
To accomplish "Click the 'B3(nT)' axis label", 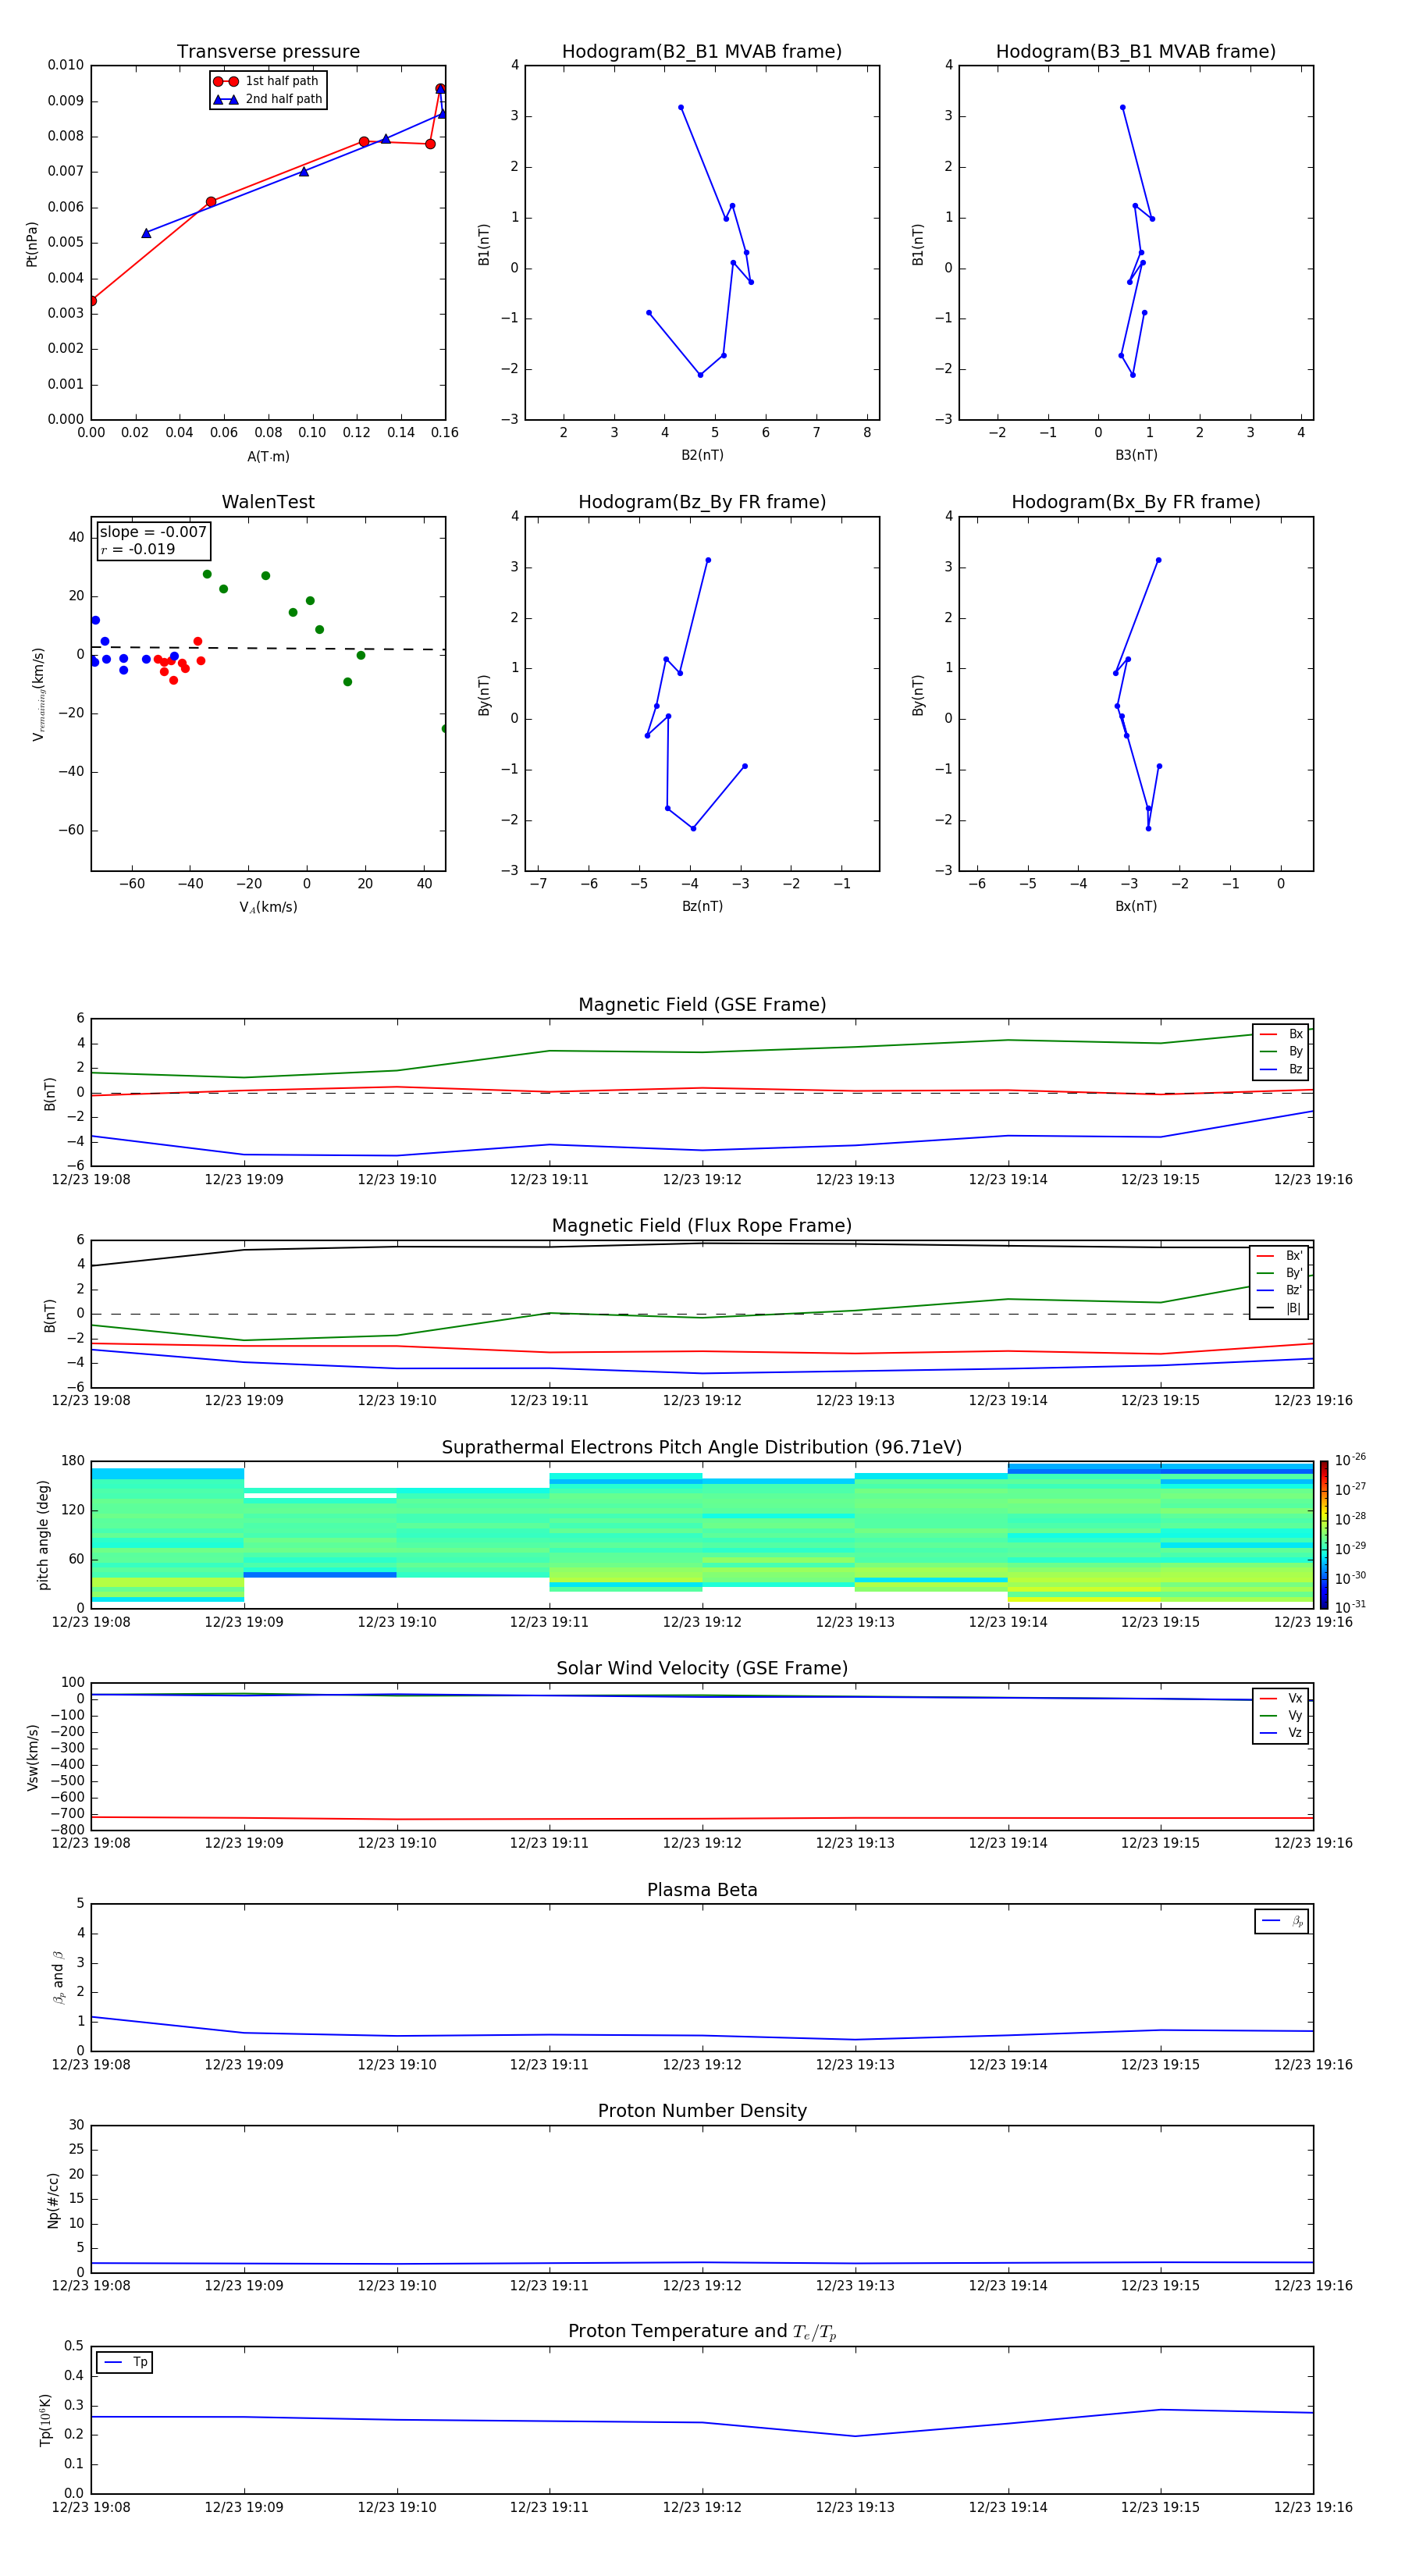I will [x=1136, y=455].
